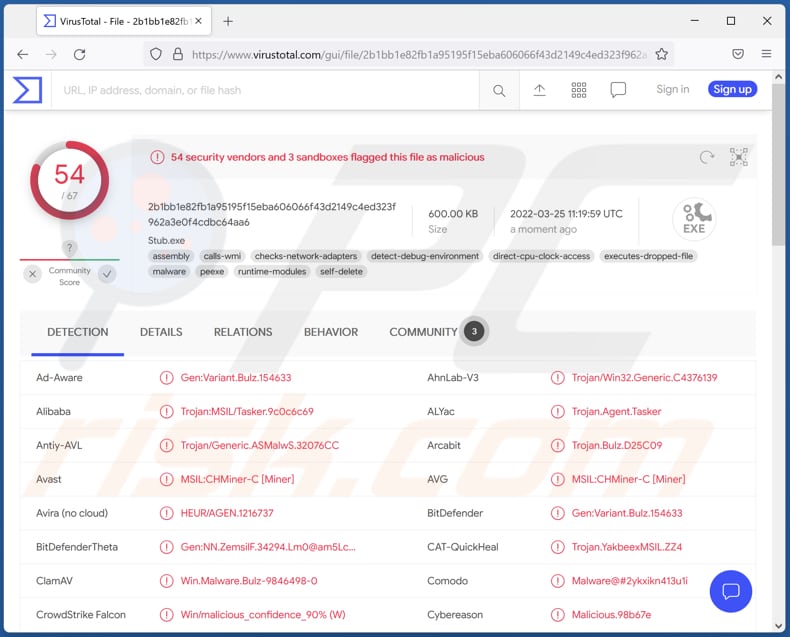Switch to the DETECTION tab
790x637 pixels.
coord(78,332)
